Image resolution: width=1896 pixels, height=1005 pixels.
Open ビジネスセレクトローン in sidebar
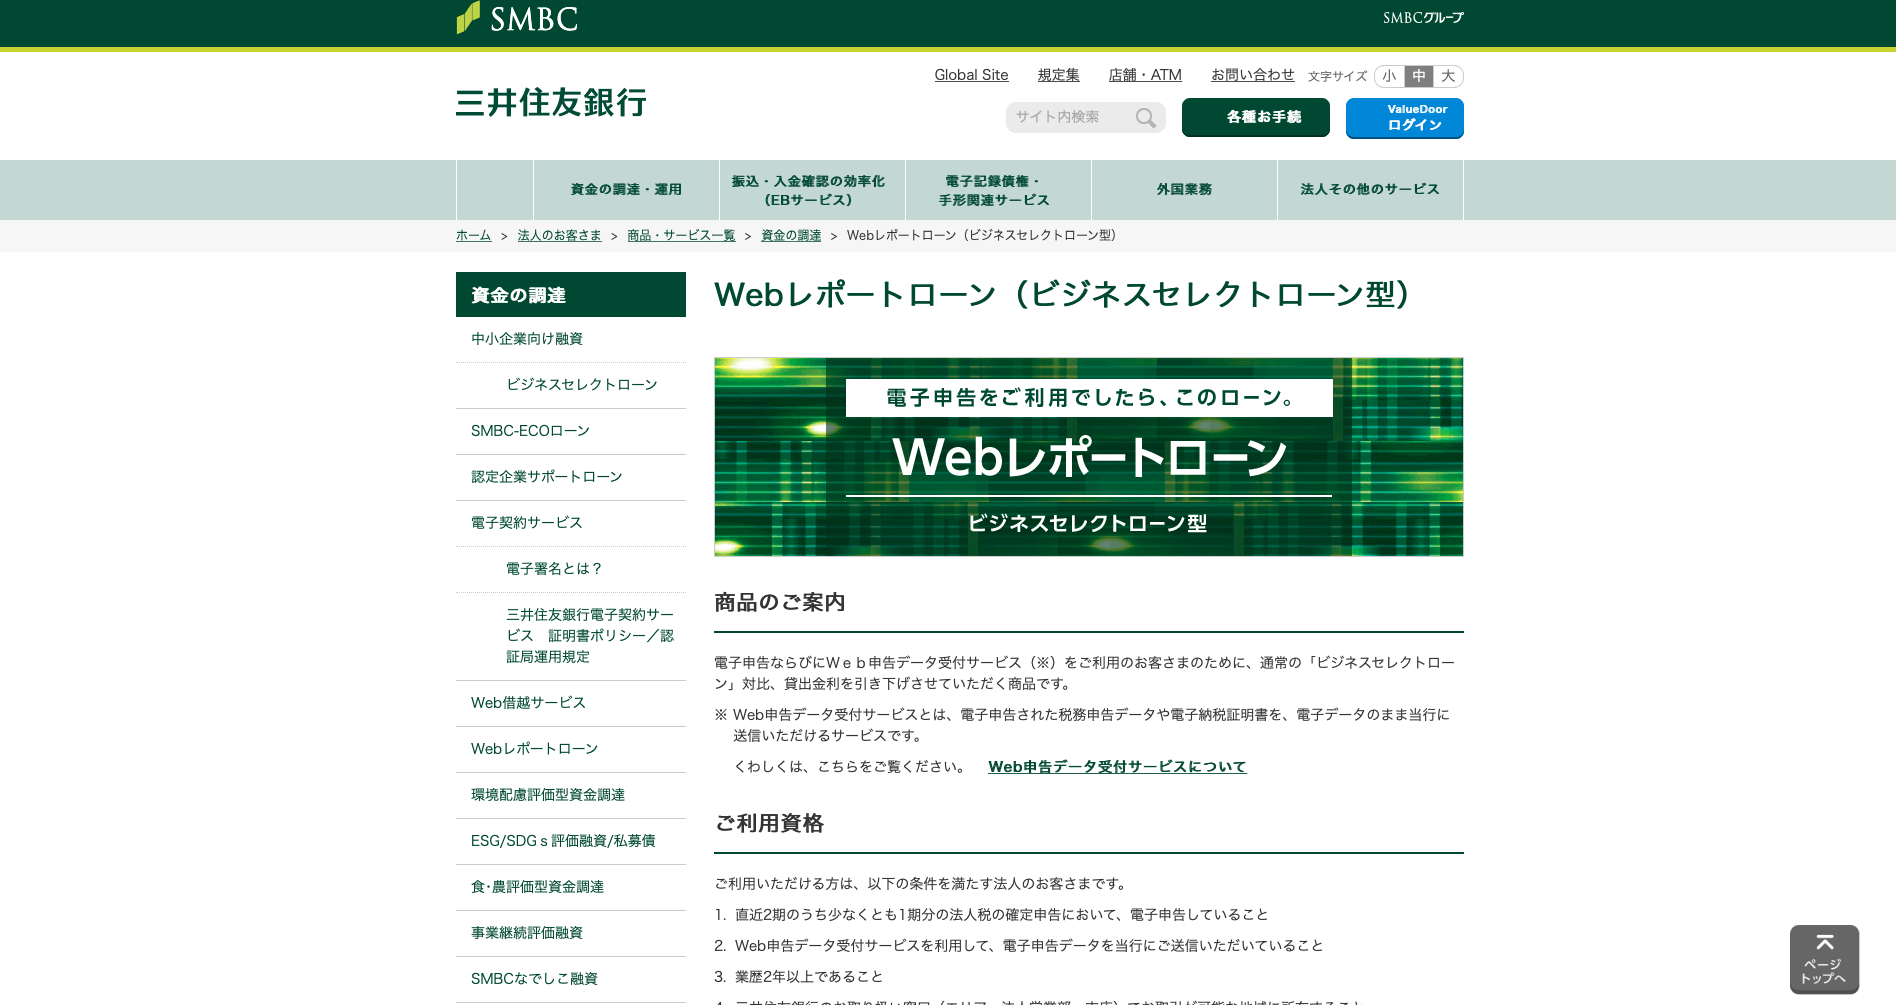point(571,386)
